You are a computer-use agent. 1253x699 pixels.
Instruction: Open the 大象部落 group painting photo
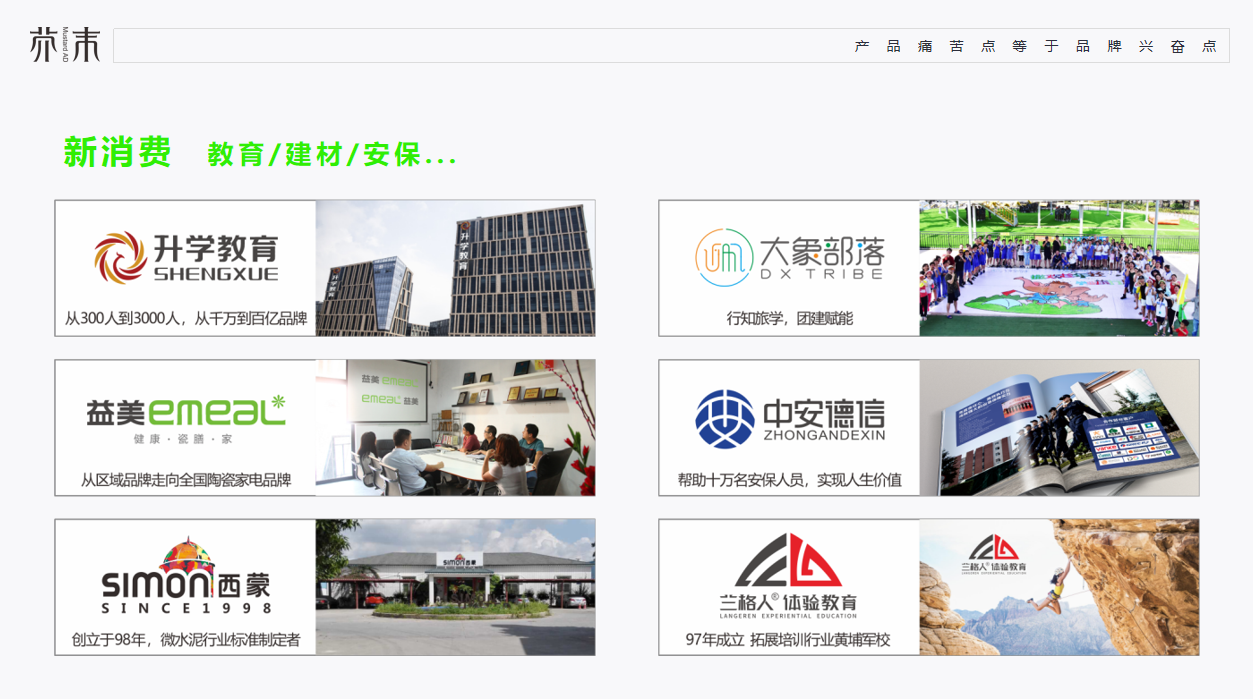click(x=1059, y=268)
